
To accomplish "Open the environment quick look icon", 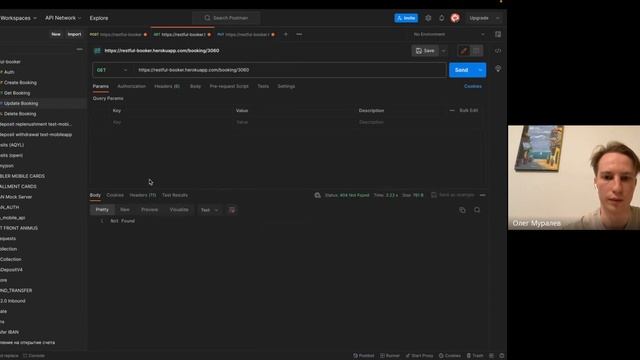I will tap(498, 34).
